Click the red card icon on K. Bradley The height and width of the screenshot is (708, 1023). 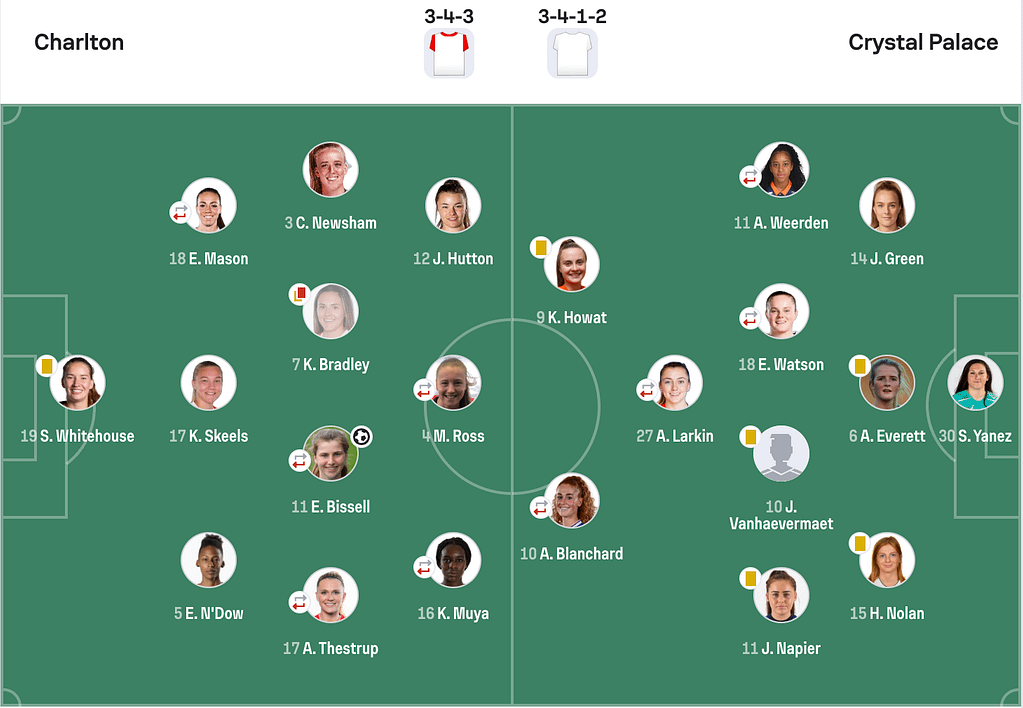(x=298, y=294)
